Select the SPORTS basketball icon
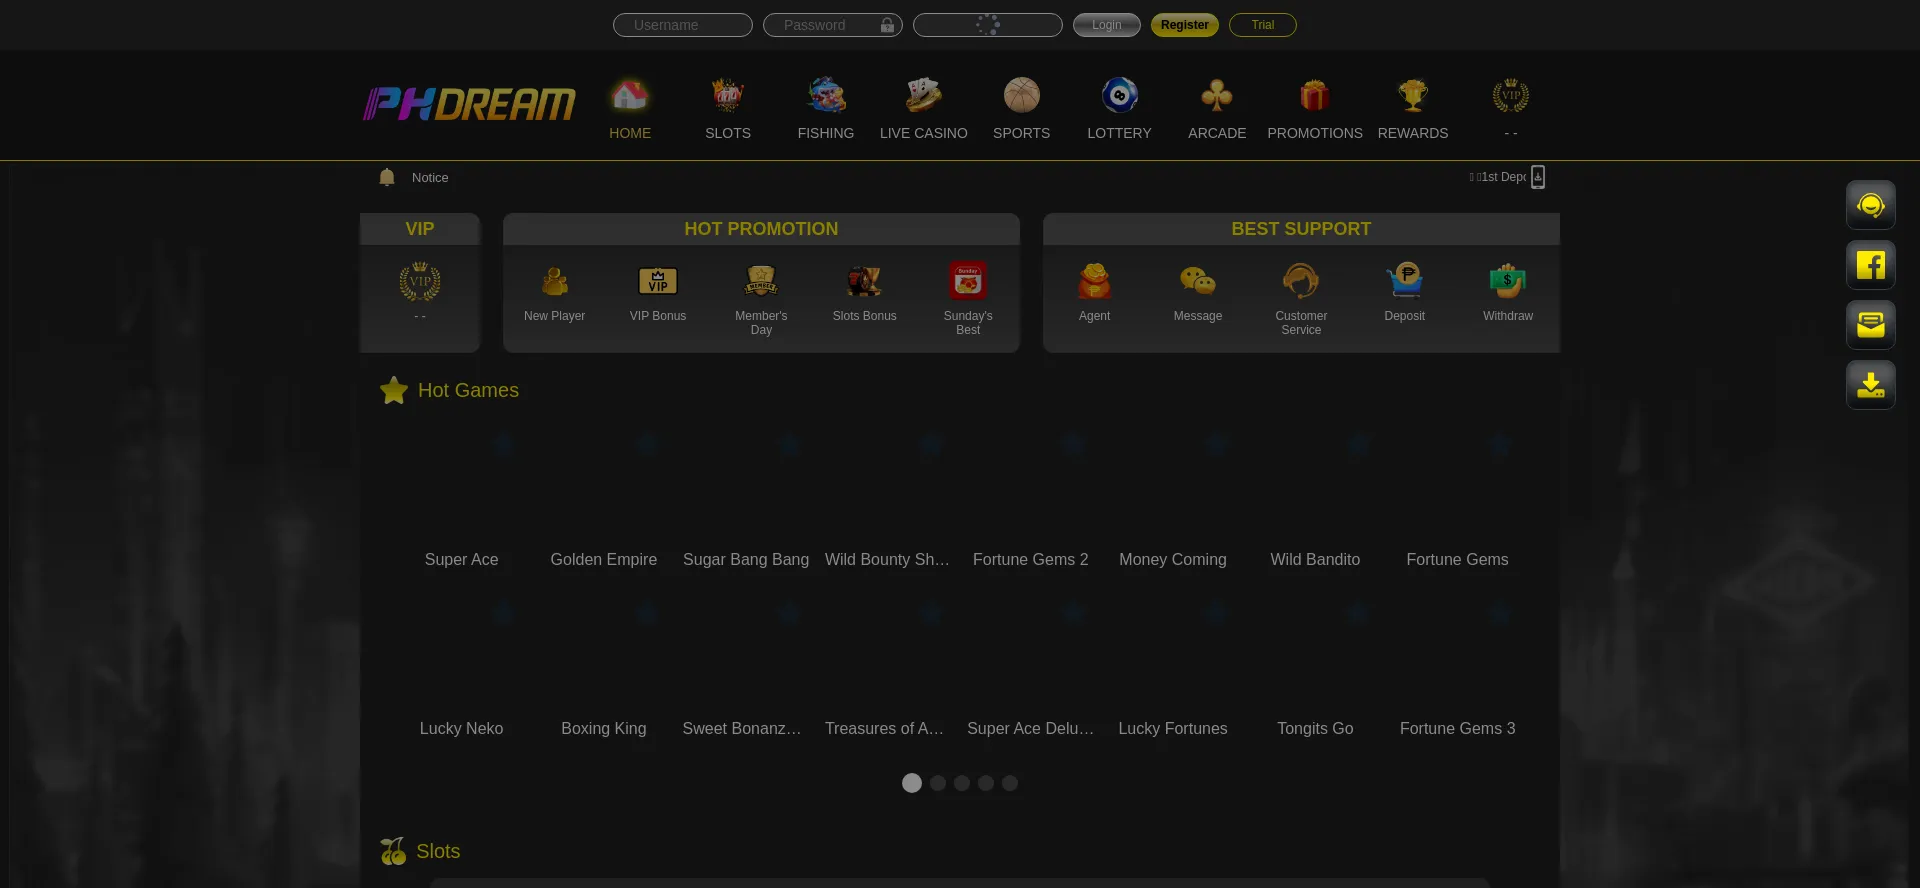Viewport: 1920px width, 888px height. click(x=1022, y=96)
